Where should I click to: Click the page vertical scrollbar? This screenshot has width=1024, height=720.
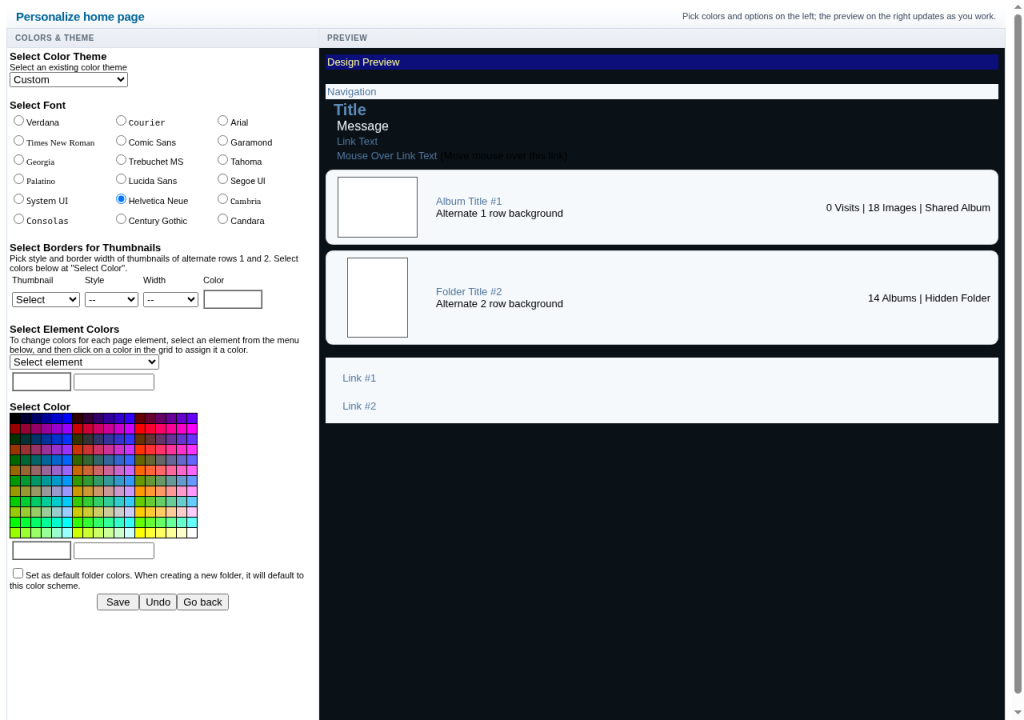pos(1017,353)
